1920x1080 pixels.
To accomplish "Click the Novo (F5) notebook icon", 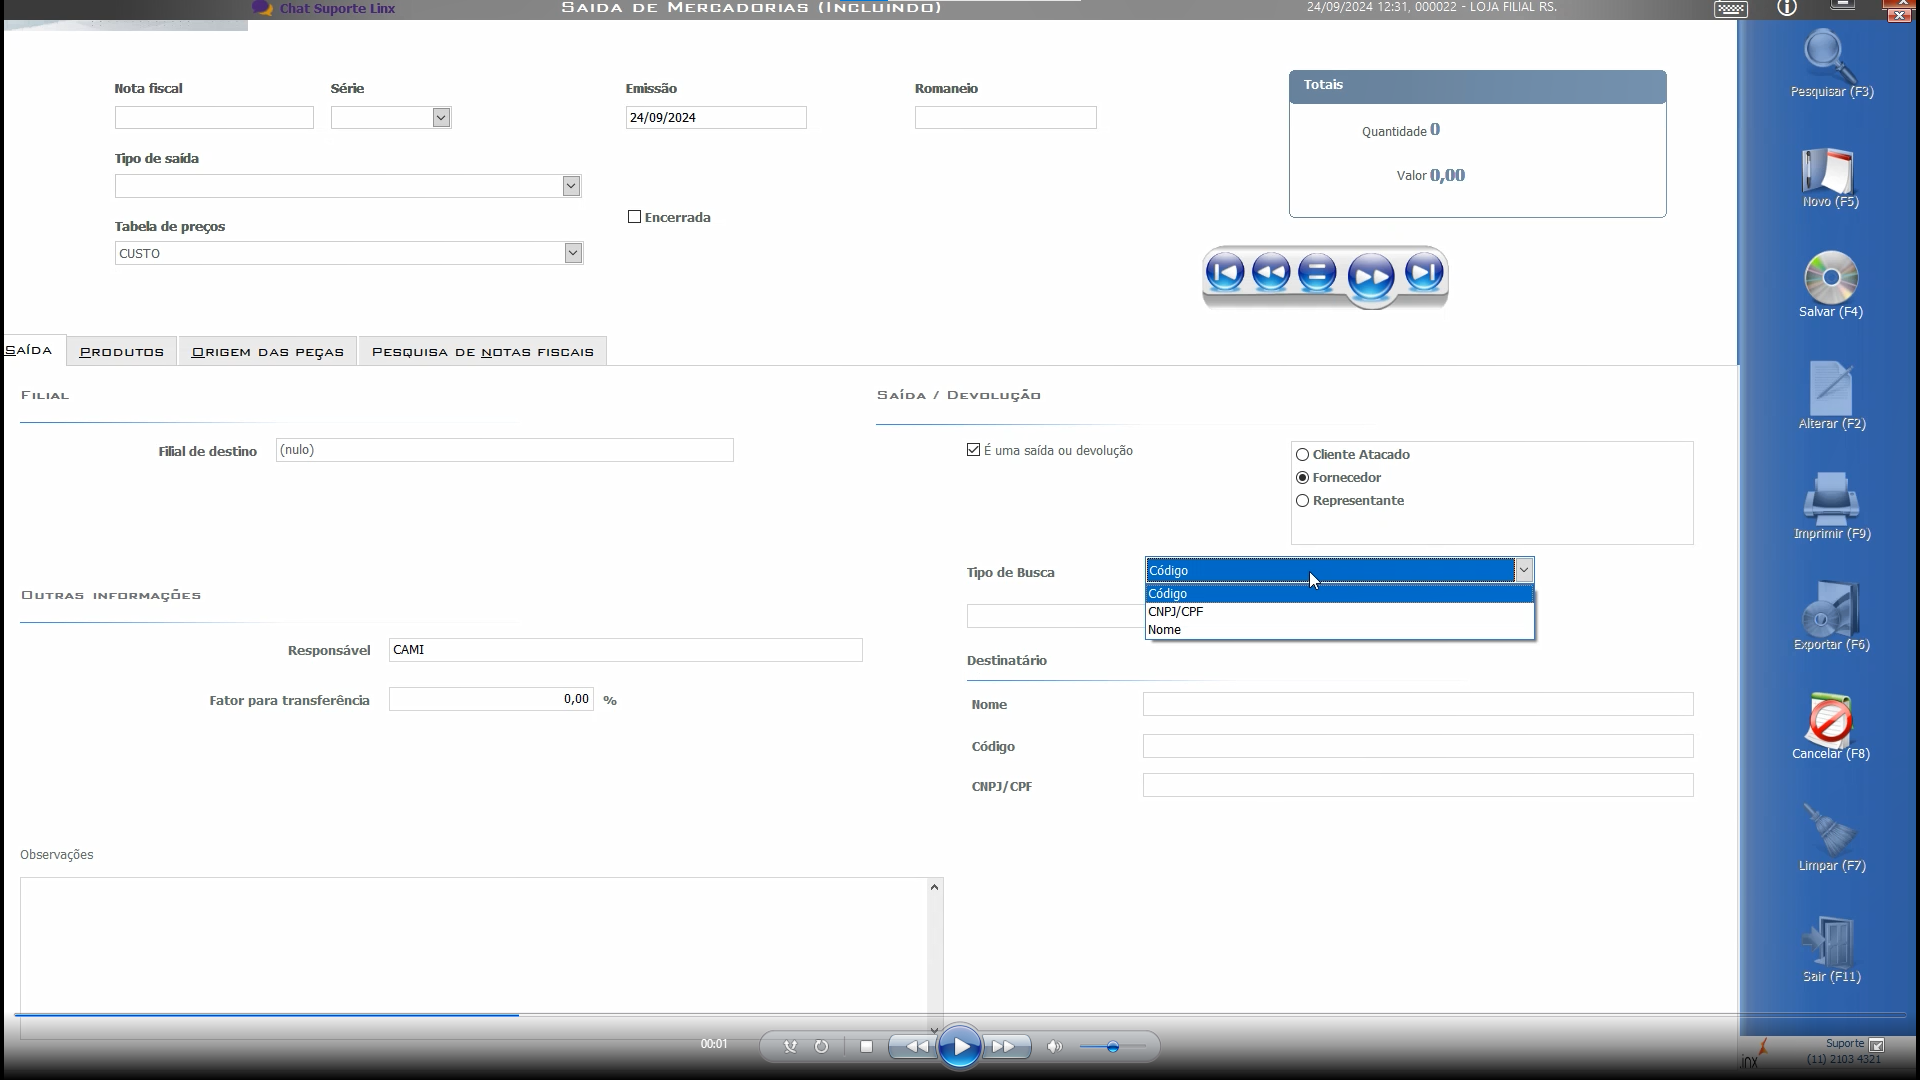I will tap(1829, 171).
